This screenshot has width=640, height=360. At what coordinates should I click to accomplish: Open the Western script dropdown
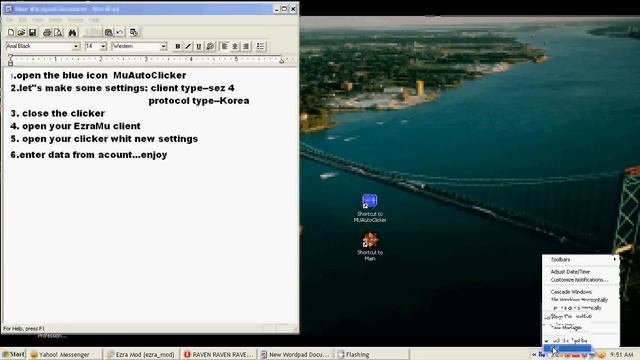pyautogui.click(x=163, y=47)
